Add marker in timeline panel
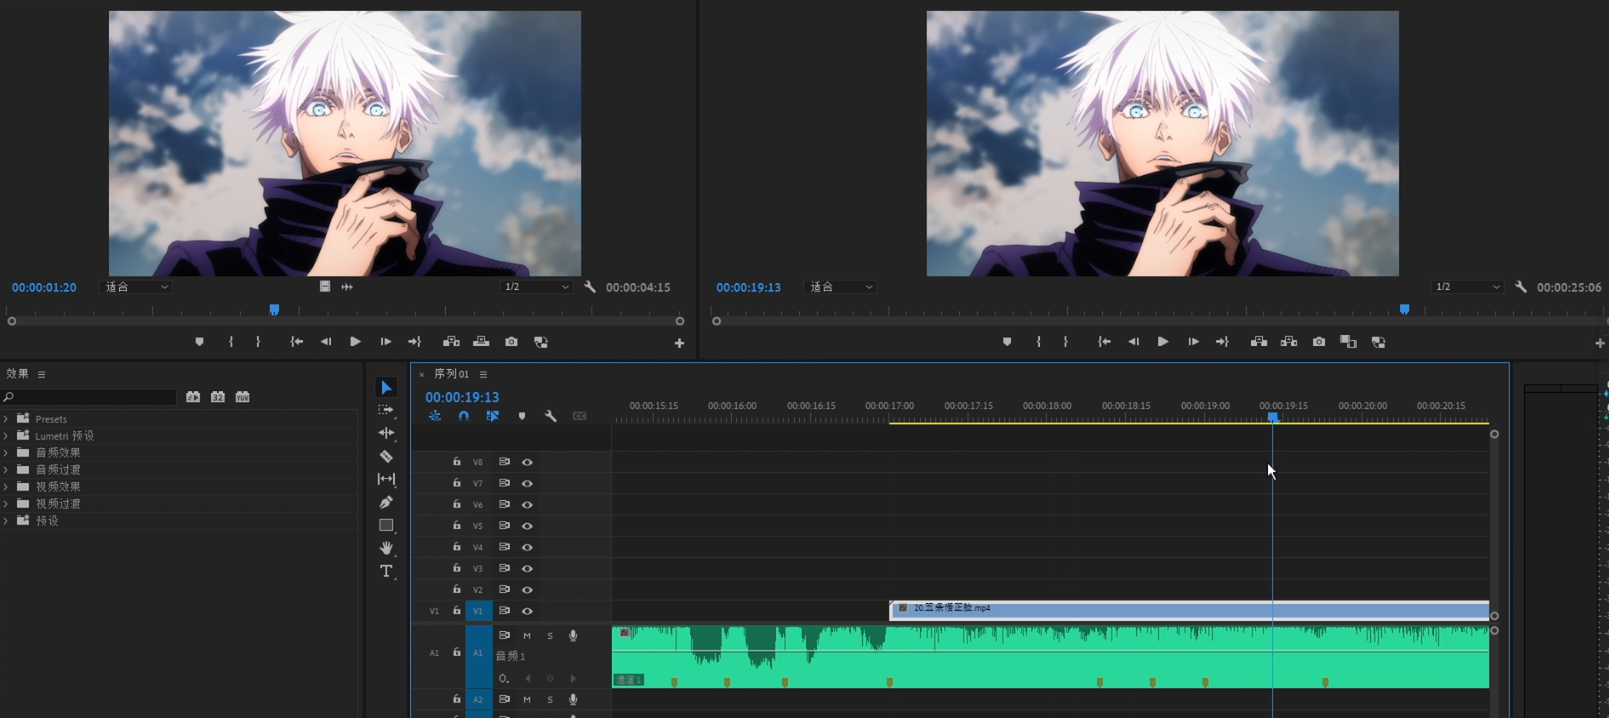This screenshot has height=718, width=1609. [522, 416]
